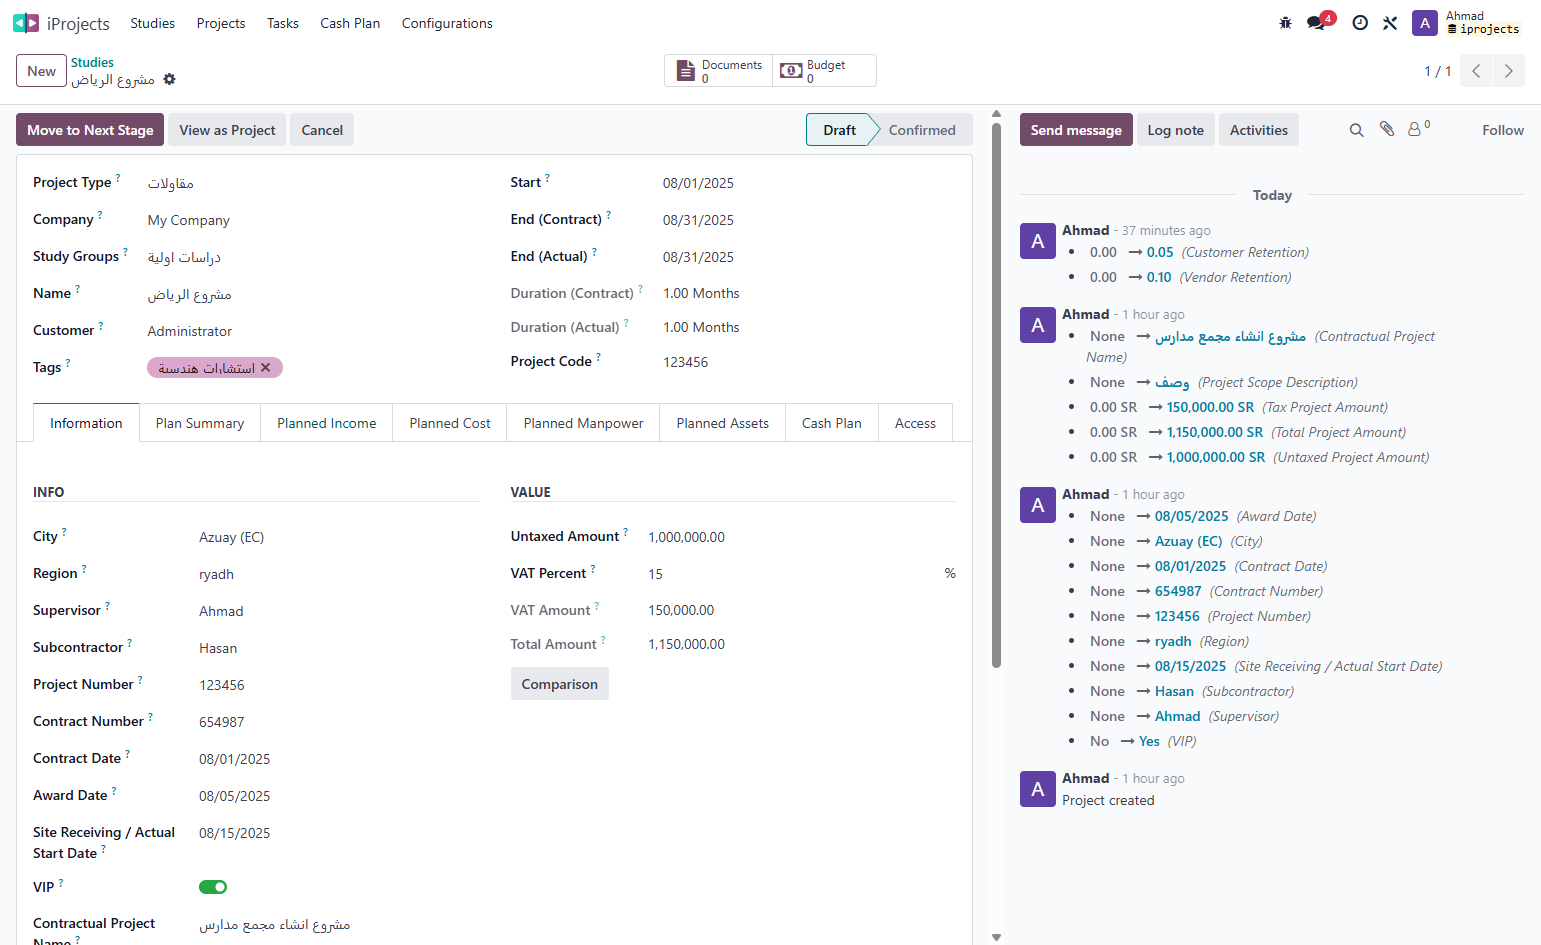Go to the previous record arrow
This screenshot has width=1541, height=945.
[1476, 71]
